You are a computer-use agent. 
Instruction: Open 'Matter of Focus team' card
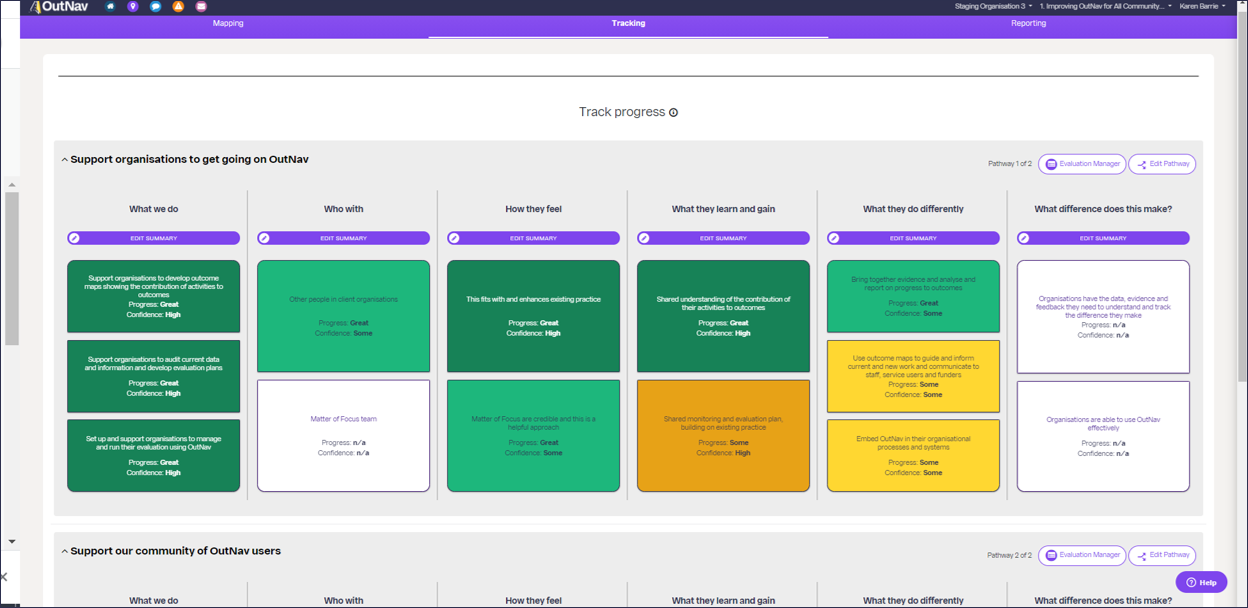click(x=344, y=436)
